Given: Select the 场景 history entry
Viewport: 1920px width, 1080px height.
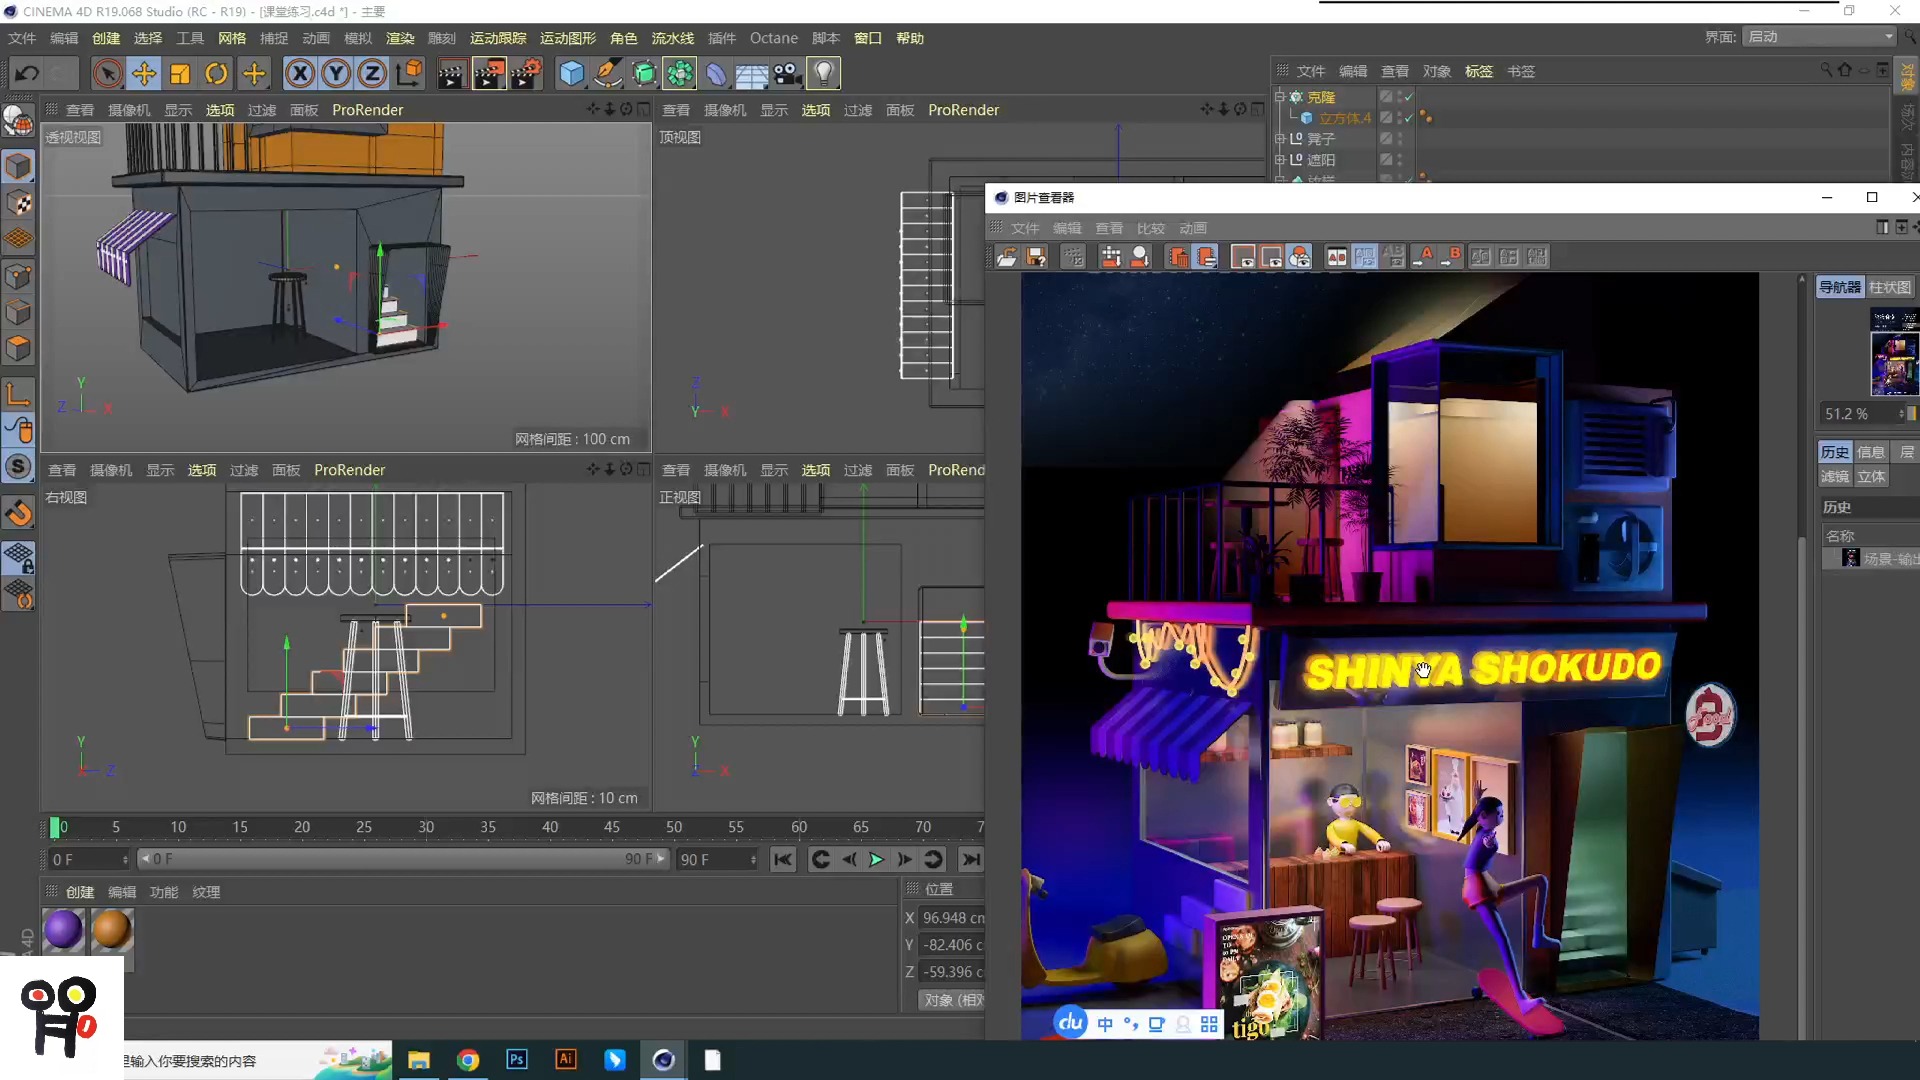Looking at the screenshot, I should pos(1870,558).
